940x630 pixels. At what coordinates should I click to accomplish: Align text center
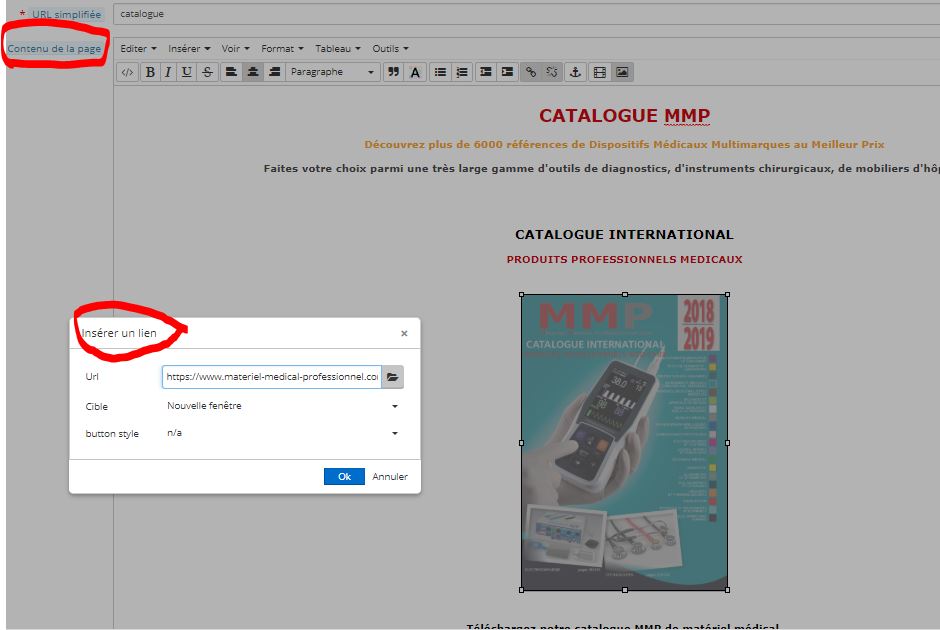[x=253, y=73]
